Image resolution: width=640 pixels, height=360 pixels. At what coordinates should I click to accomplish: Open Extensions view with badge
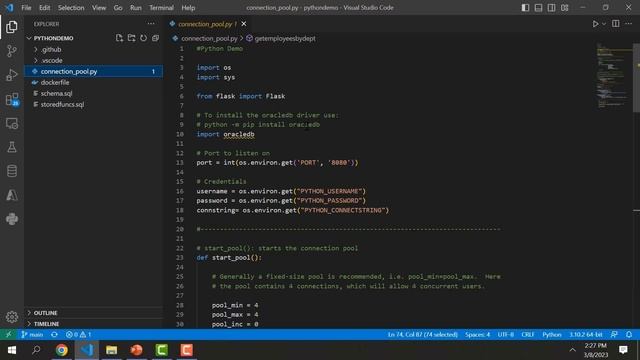point(12,99)
